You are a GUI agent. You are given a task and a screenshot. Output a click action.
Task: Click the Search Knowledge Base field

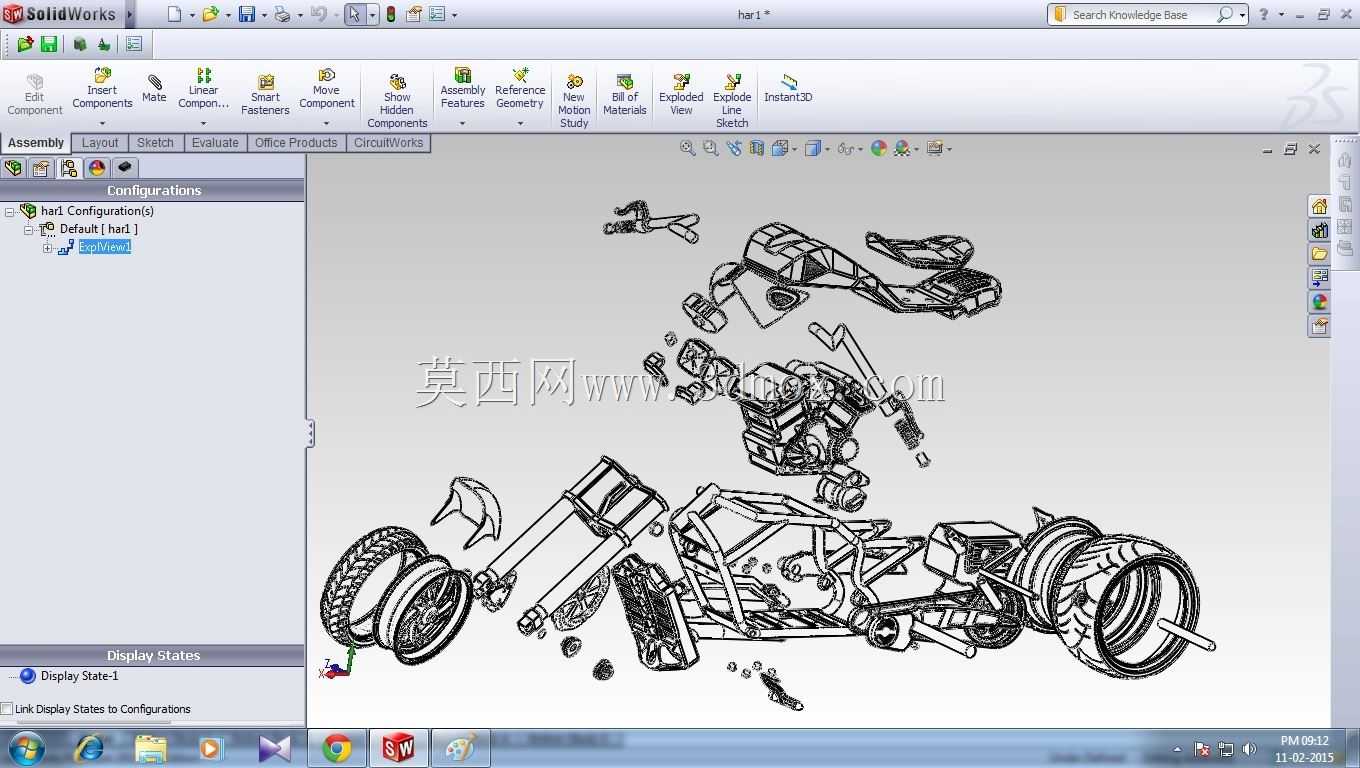coord(1140,15)
